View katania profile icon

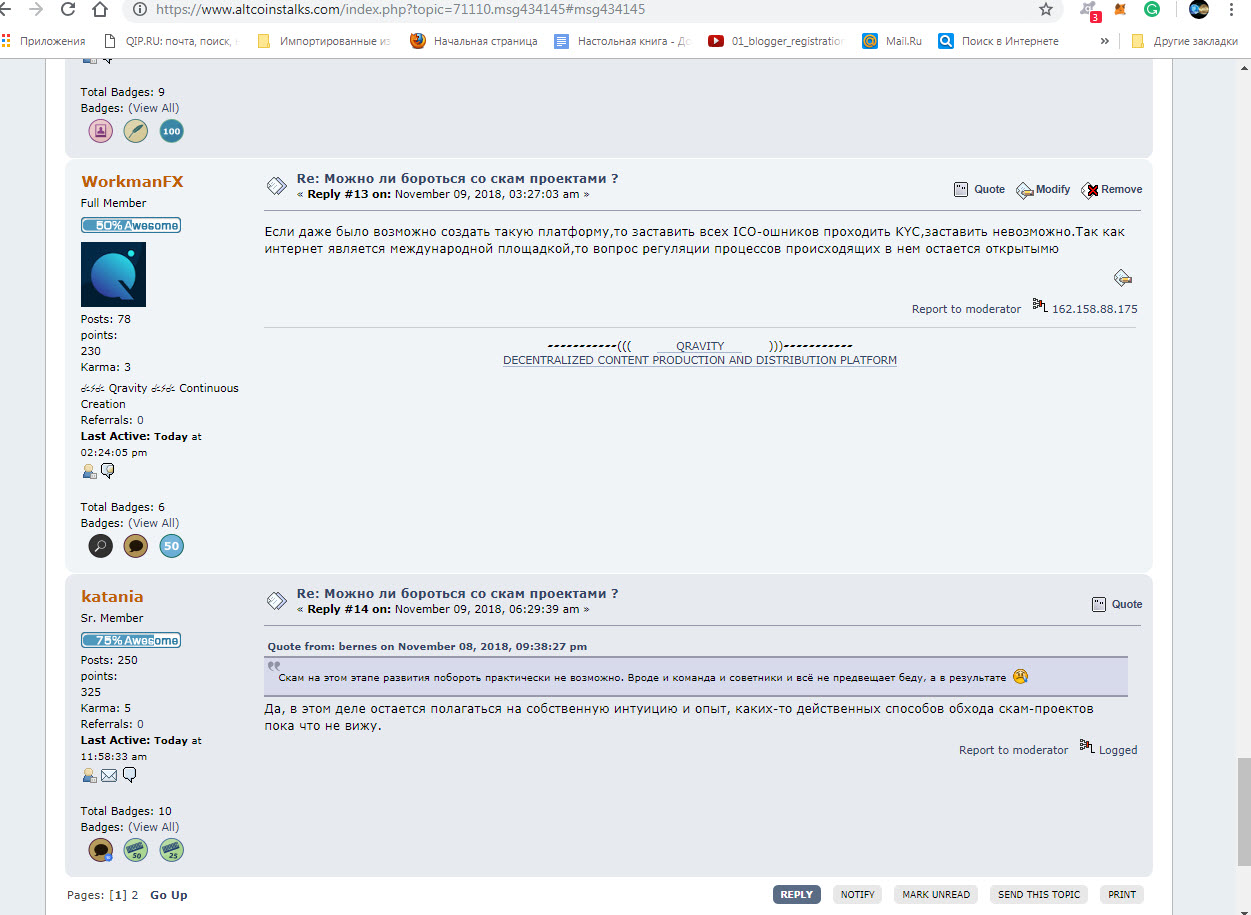pos(89,775)
